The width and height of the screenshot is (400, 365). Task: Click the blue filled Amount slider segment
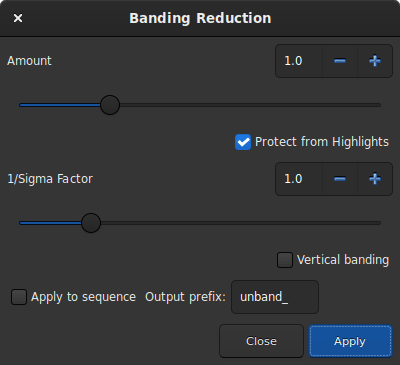[x=60, y=105]
